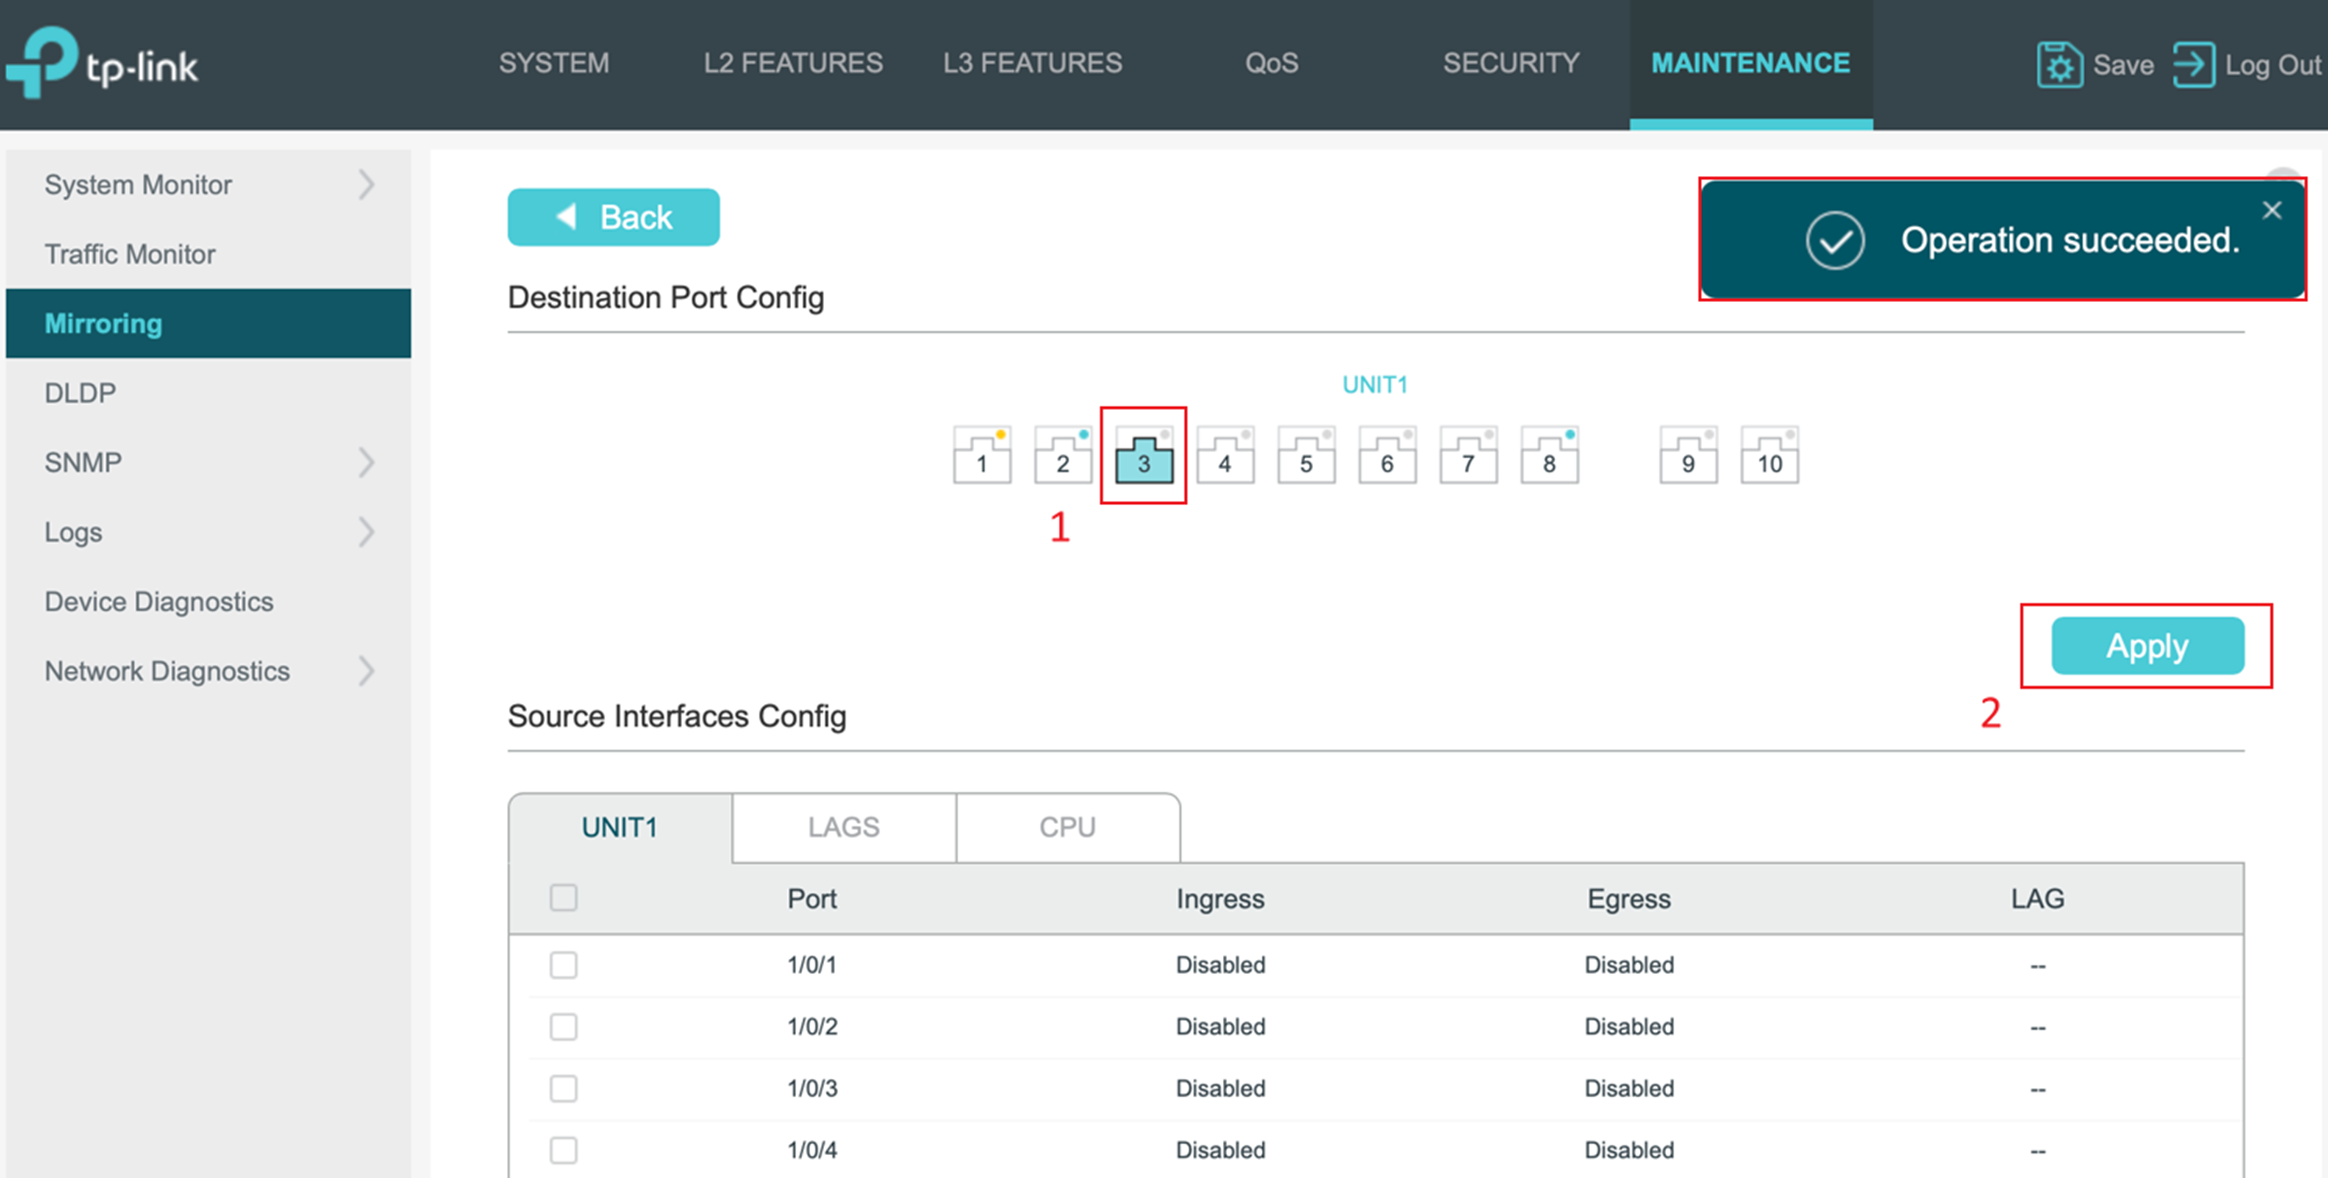
Task: Select port 7 in the destination diagram
Action: point(1467,456)
